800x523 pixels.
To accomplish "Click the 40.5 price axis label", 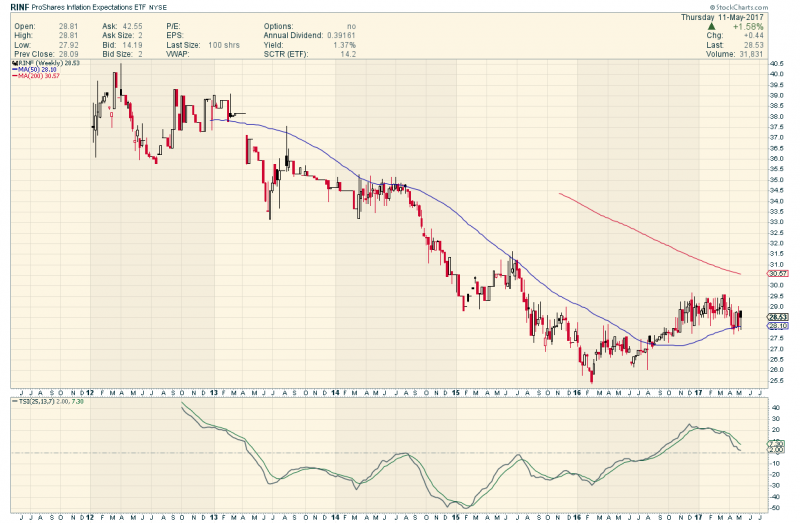I will (x=778, y=64).
